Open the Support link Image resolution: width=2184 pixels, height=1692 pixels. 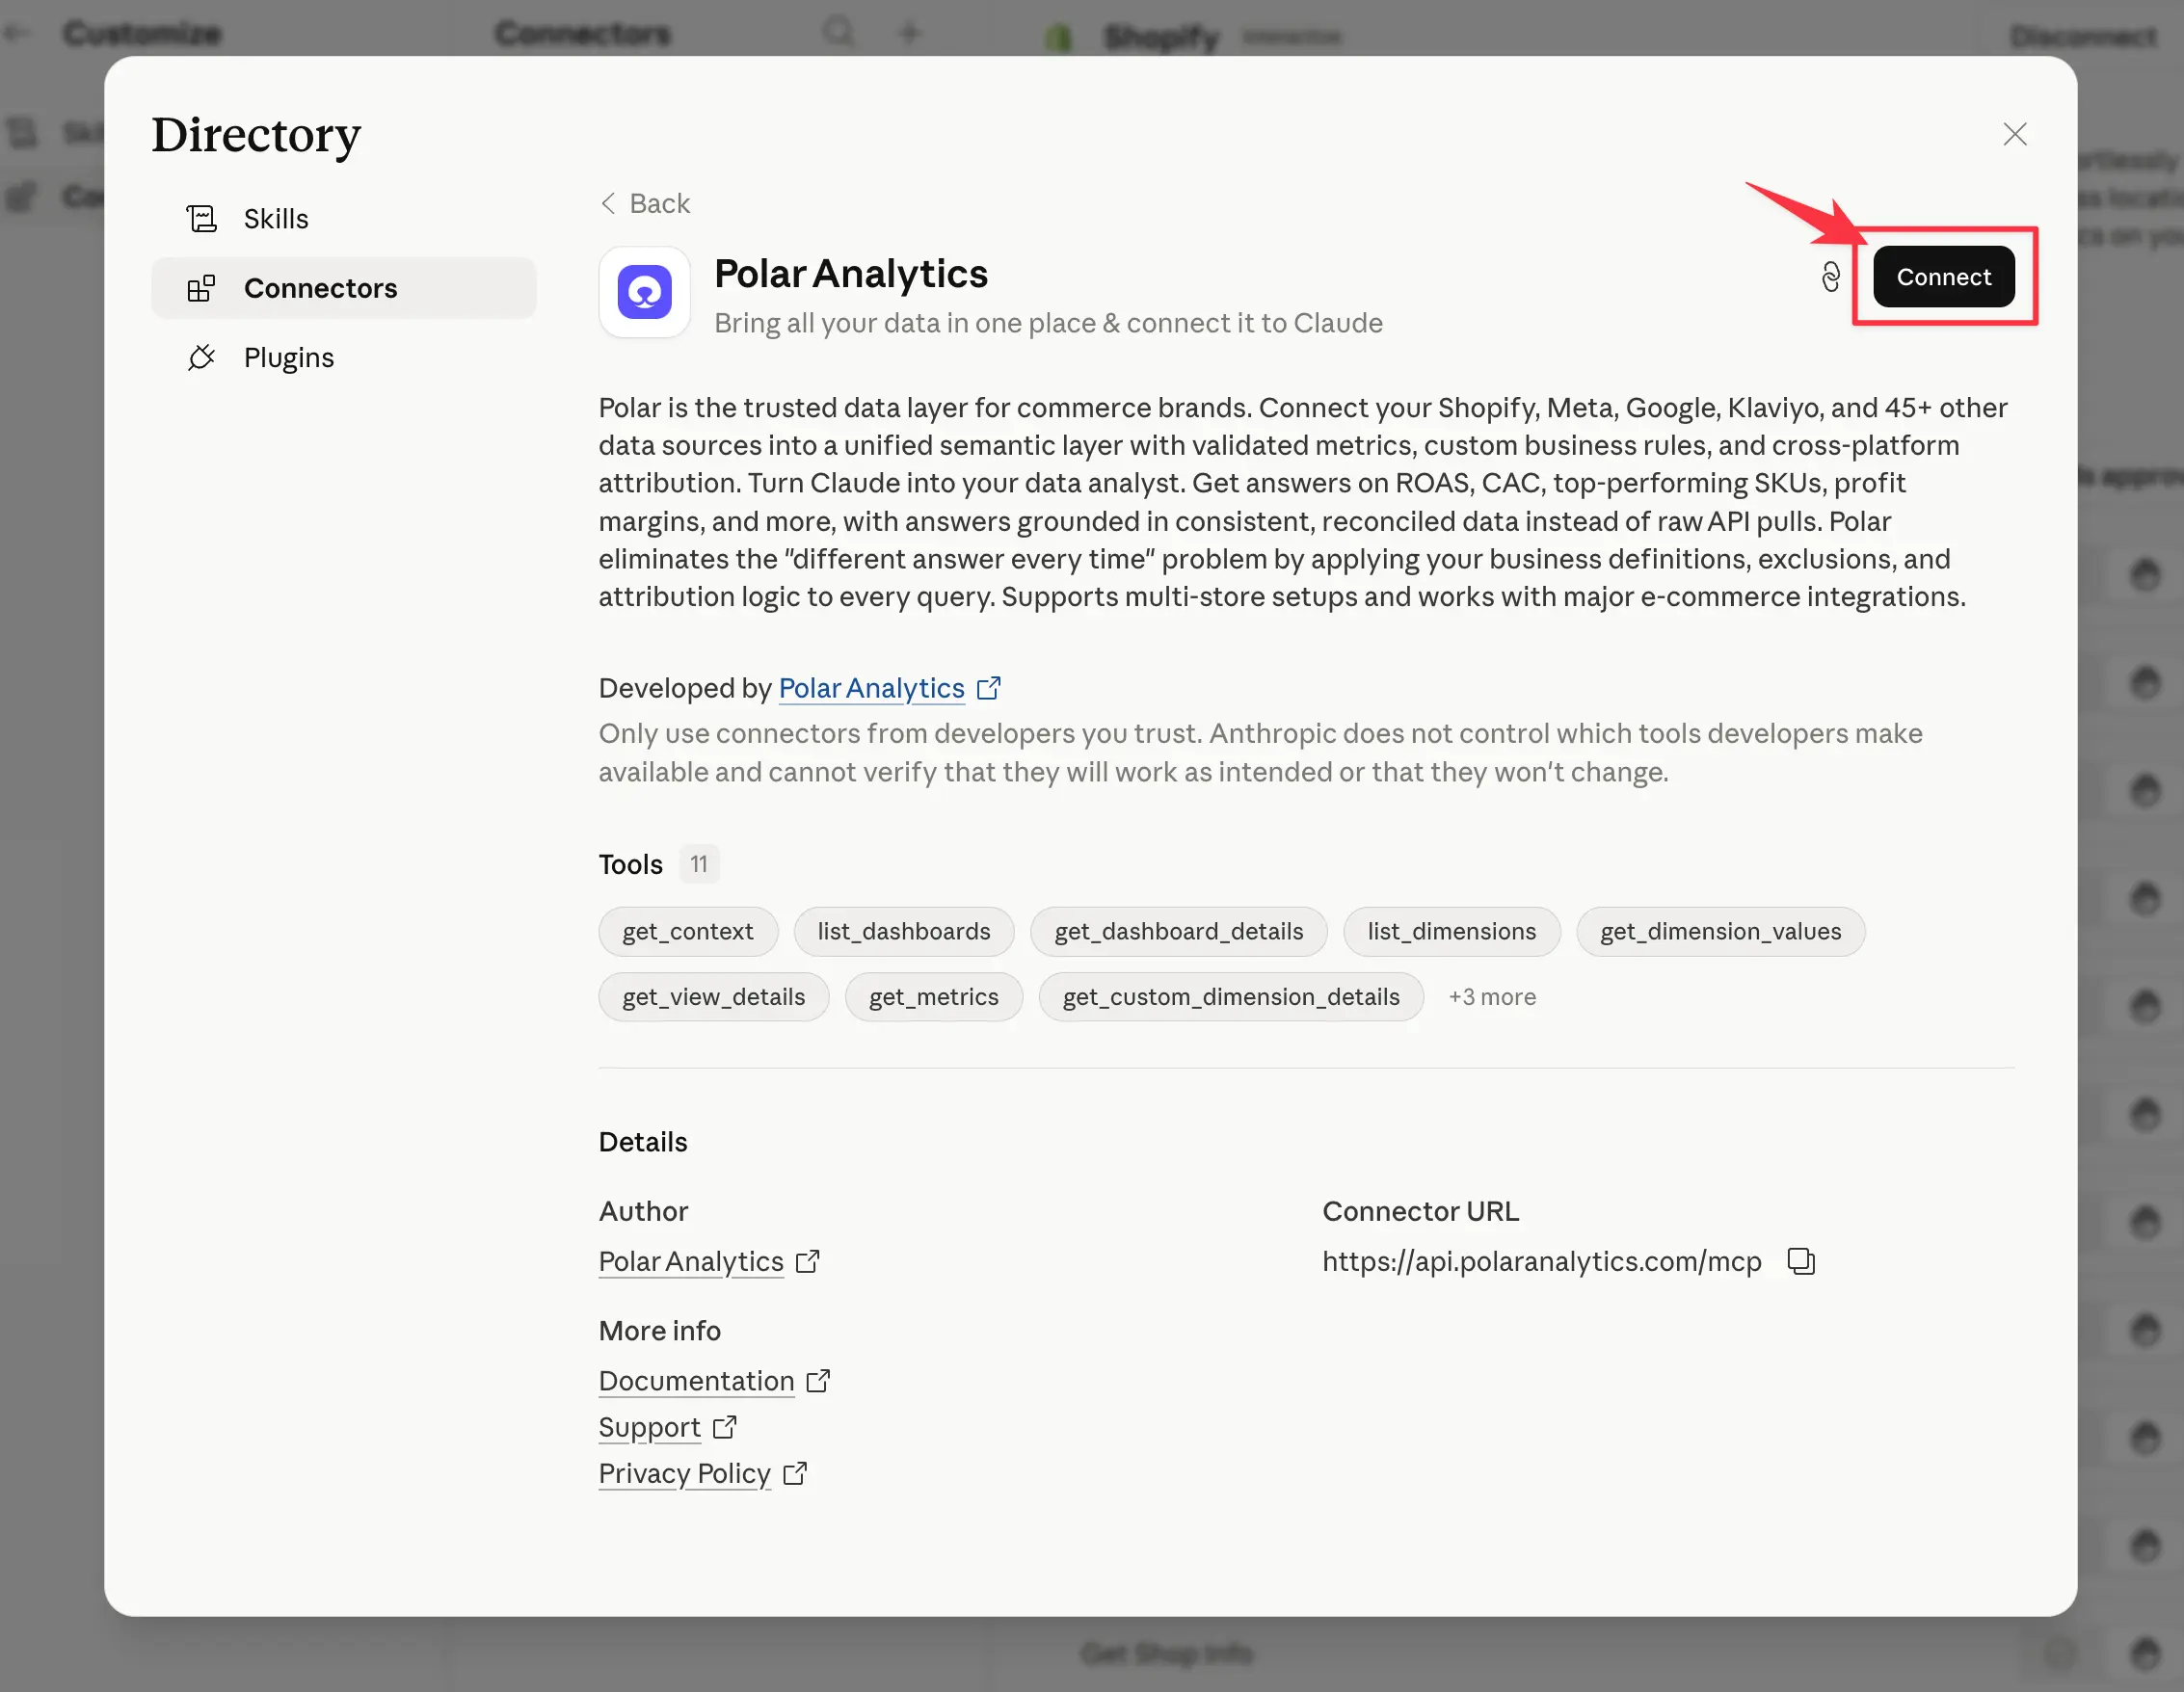[649, 1427]
